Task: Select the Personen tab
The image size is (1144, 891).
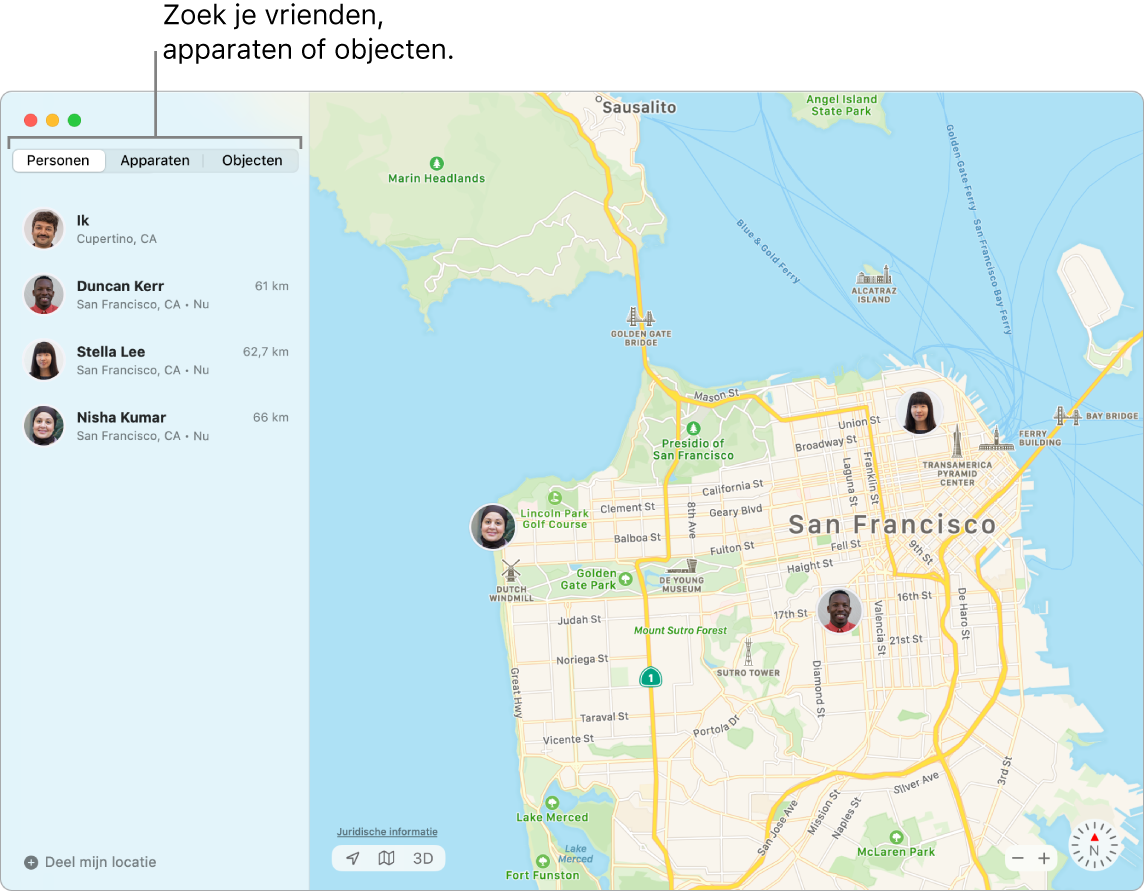Action: 58,160
